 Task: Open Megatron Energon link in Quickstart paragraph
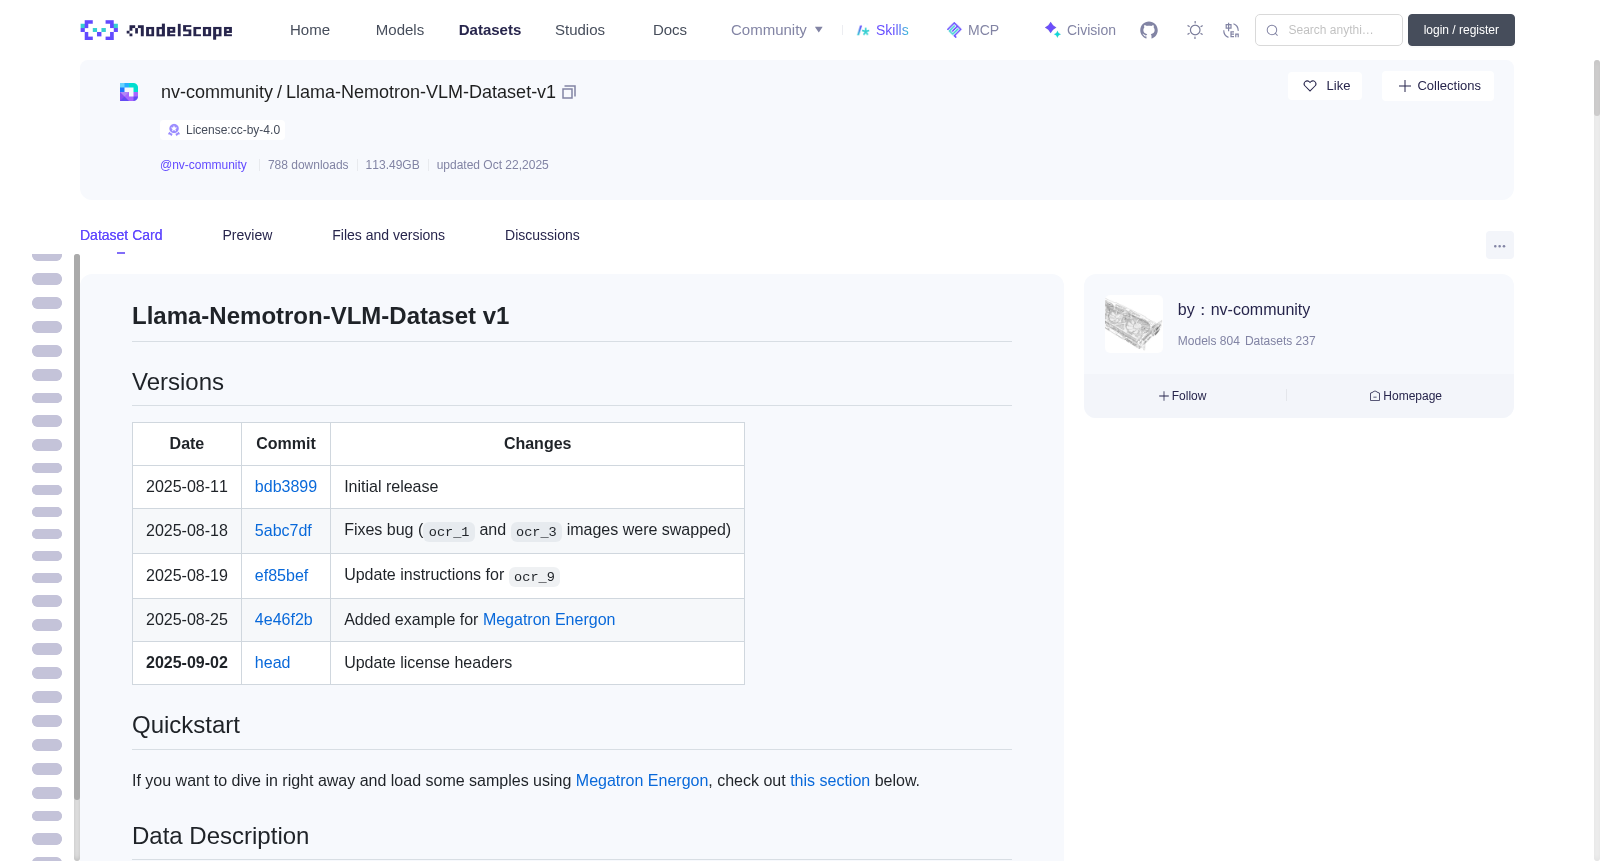[642, 781]
